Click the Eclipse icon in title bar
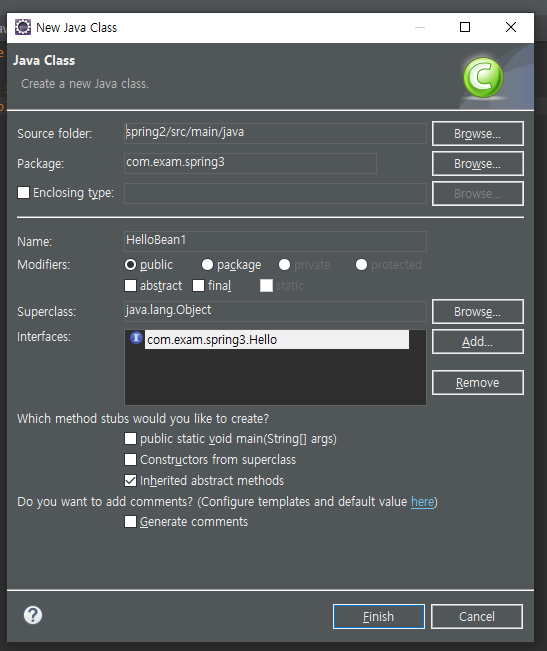The height and width of the screenshot is (651, 547). click(x=23, y=27)
